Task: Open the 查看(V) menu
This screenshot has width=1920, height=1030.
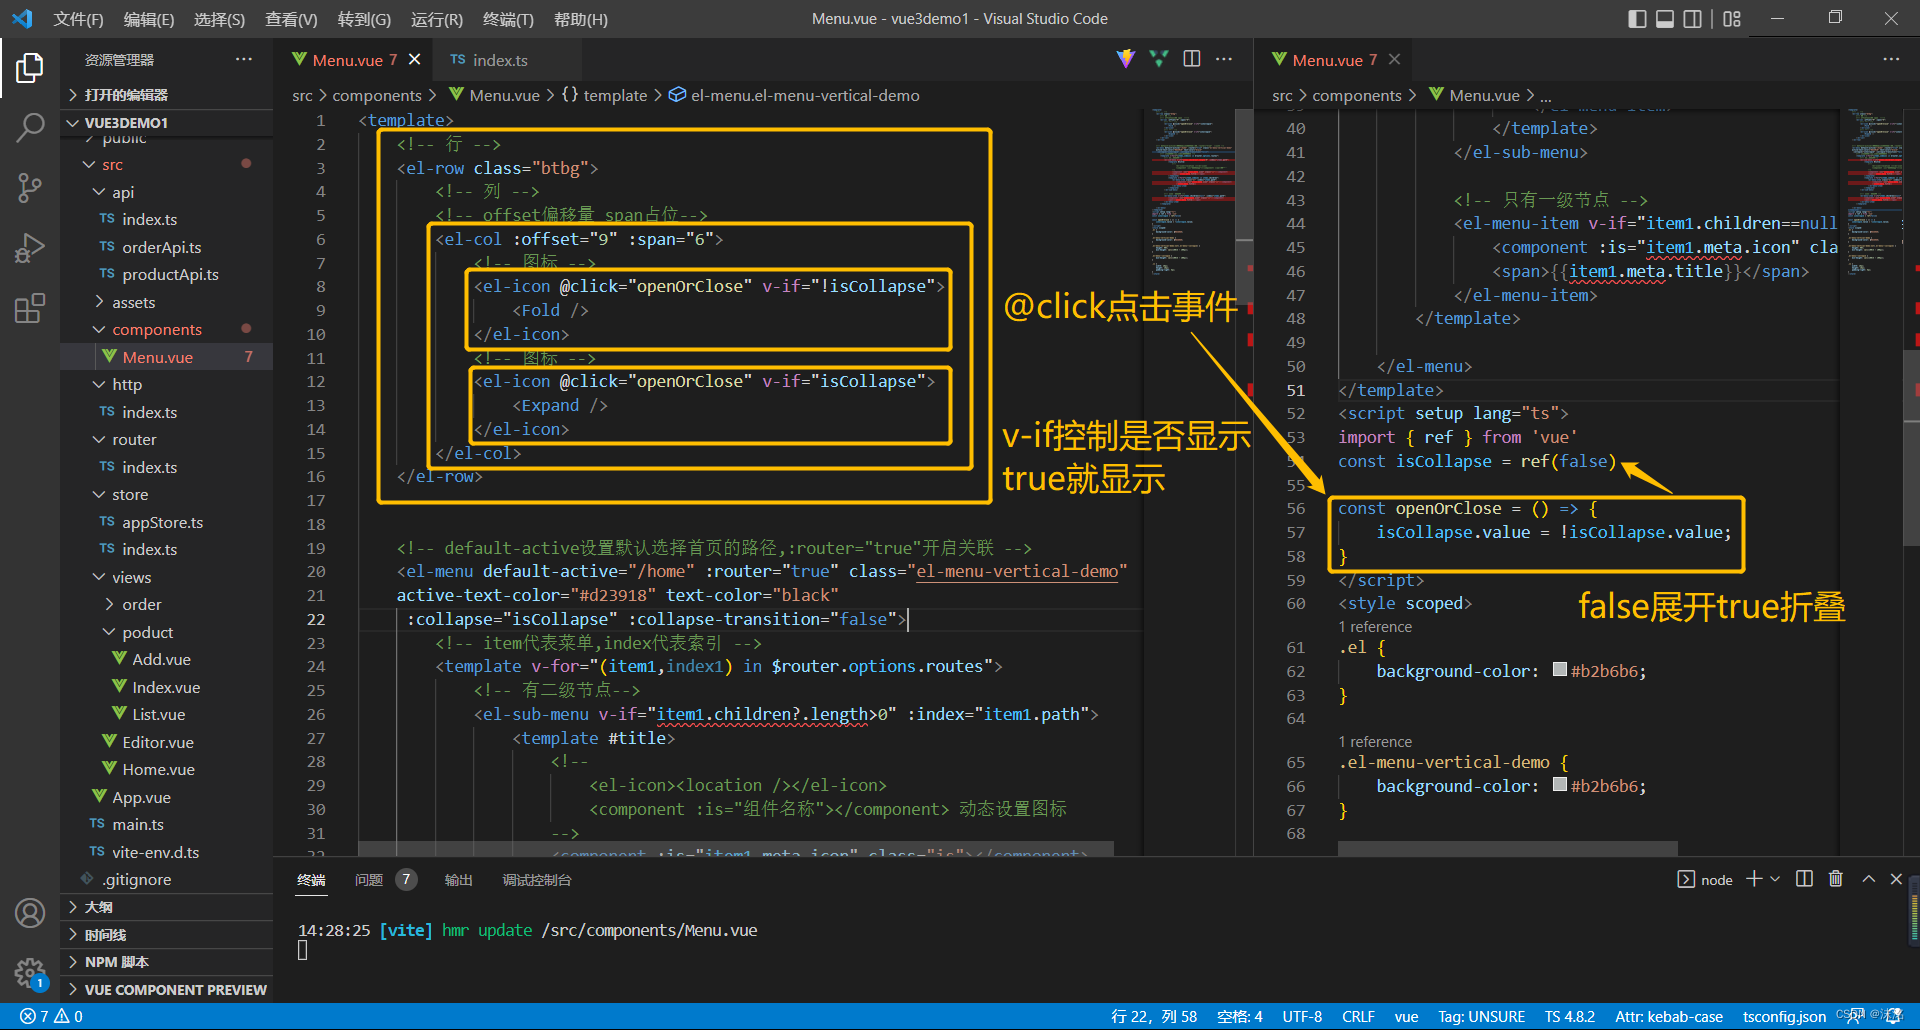Action: [291, 19]
